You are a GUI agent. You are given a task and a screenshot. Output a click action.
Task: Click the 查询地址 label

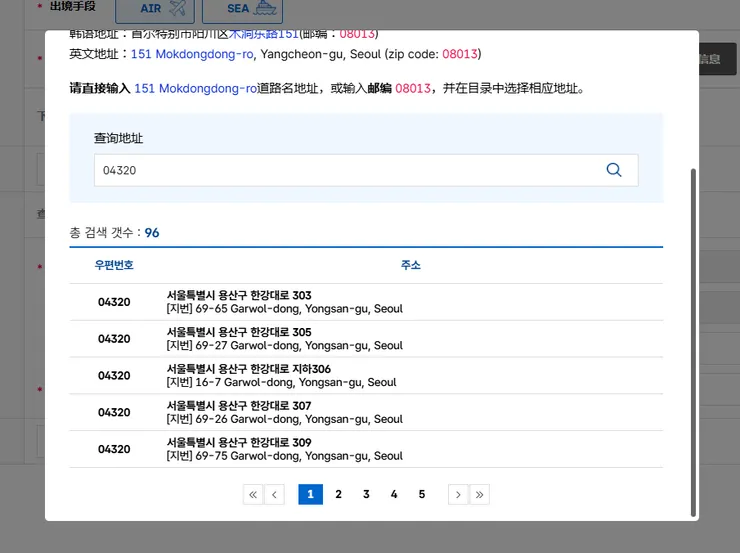[x=118, y=138]
